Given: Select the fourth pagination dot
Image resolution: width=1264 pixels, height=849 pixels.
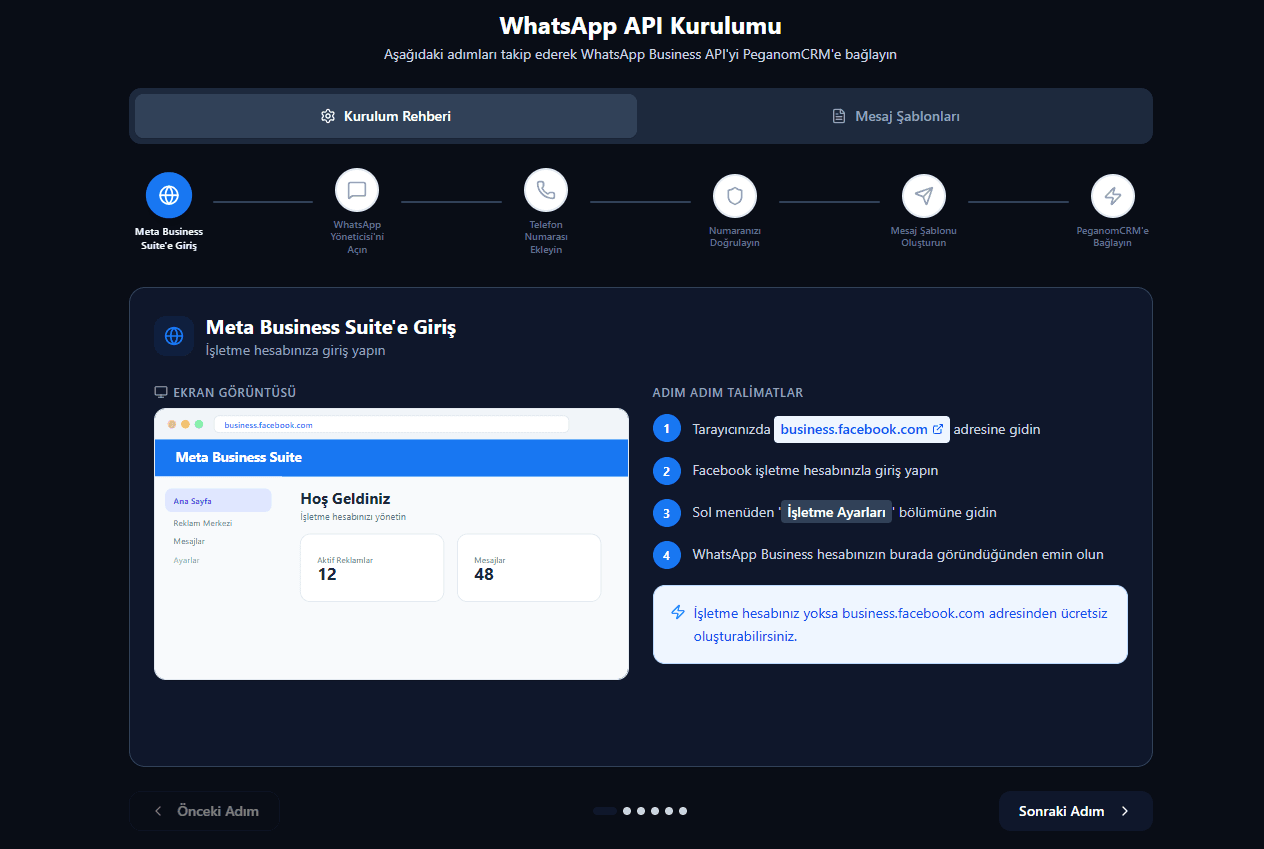Looking at the screenshot, I should coord(655,811).
